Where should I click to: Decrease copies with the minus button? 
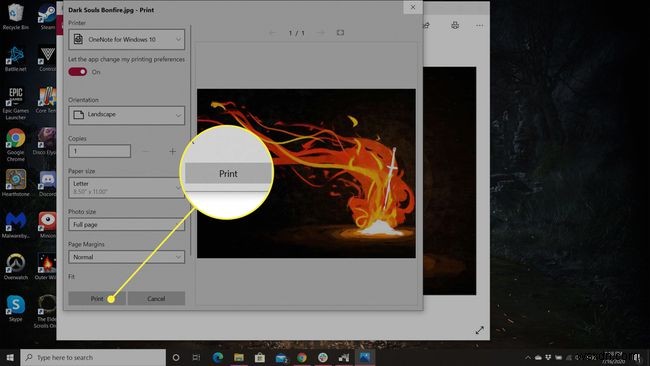(145, 151)
